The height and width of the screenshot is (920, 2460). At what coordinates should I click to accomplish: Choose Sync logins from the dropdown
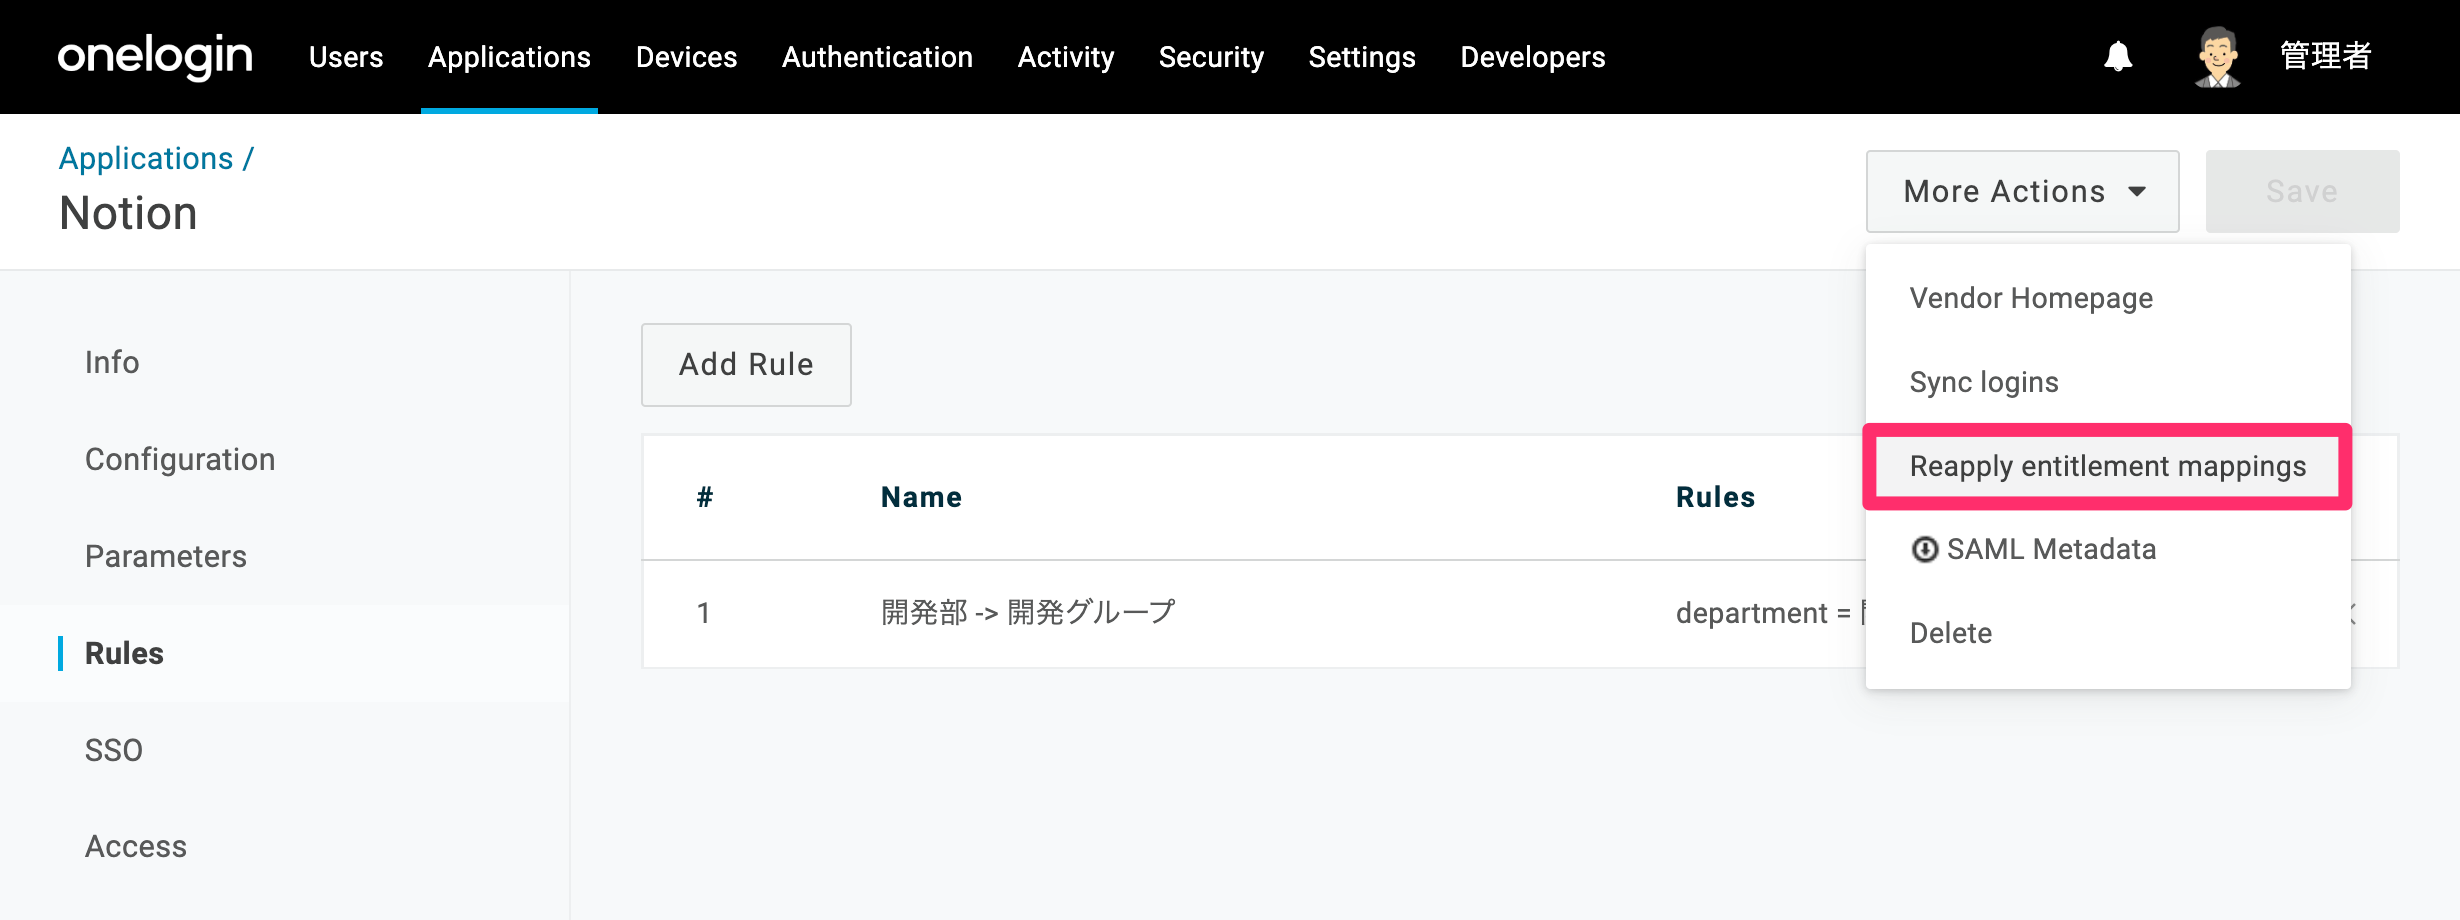pyautogui.click(x=1984, y=382)
